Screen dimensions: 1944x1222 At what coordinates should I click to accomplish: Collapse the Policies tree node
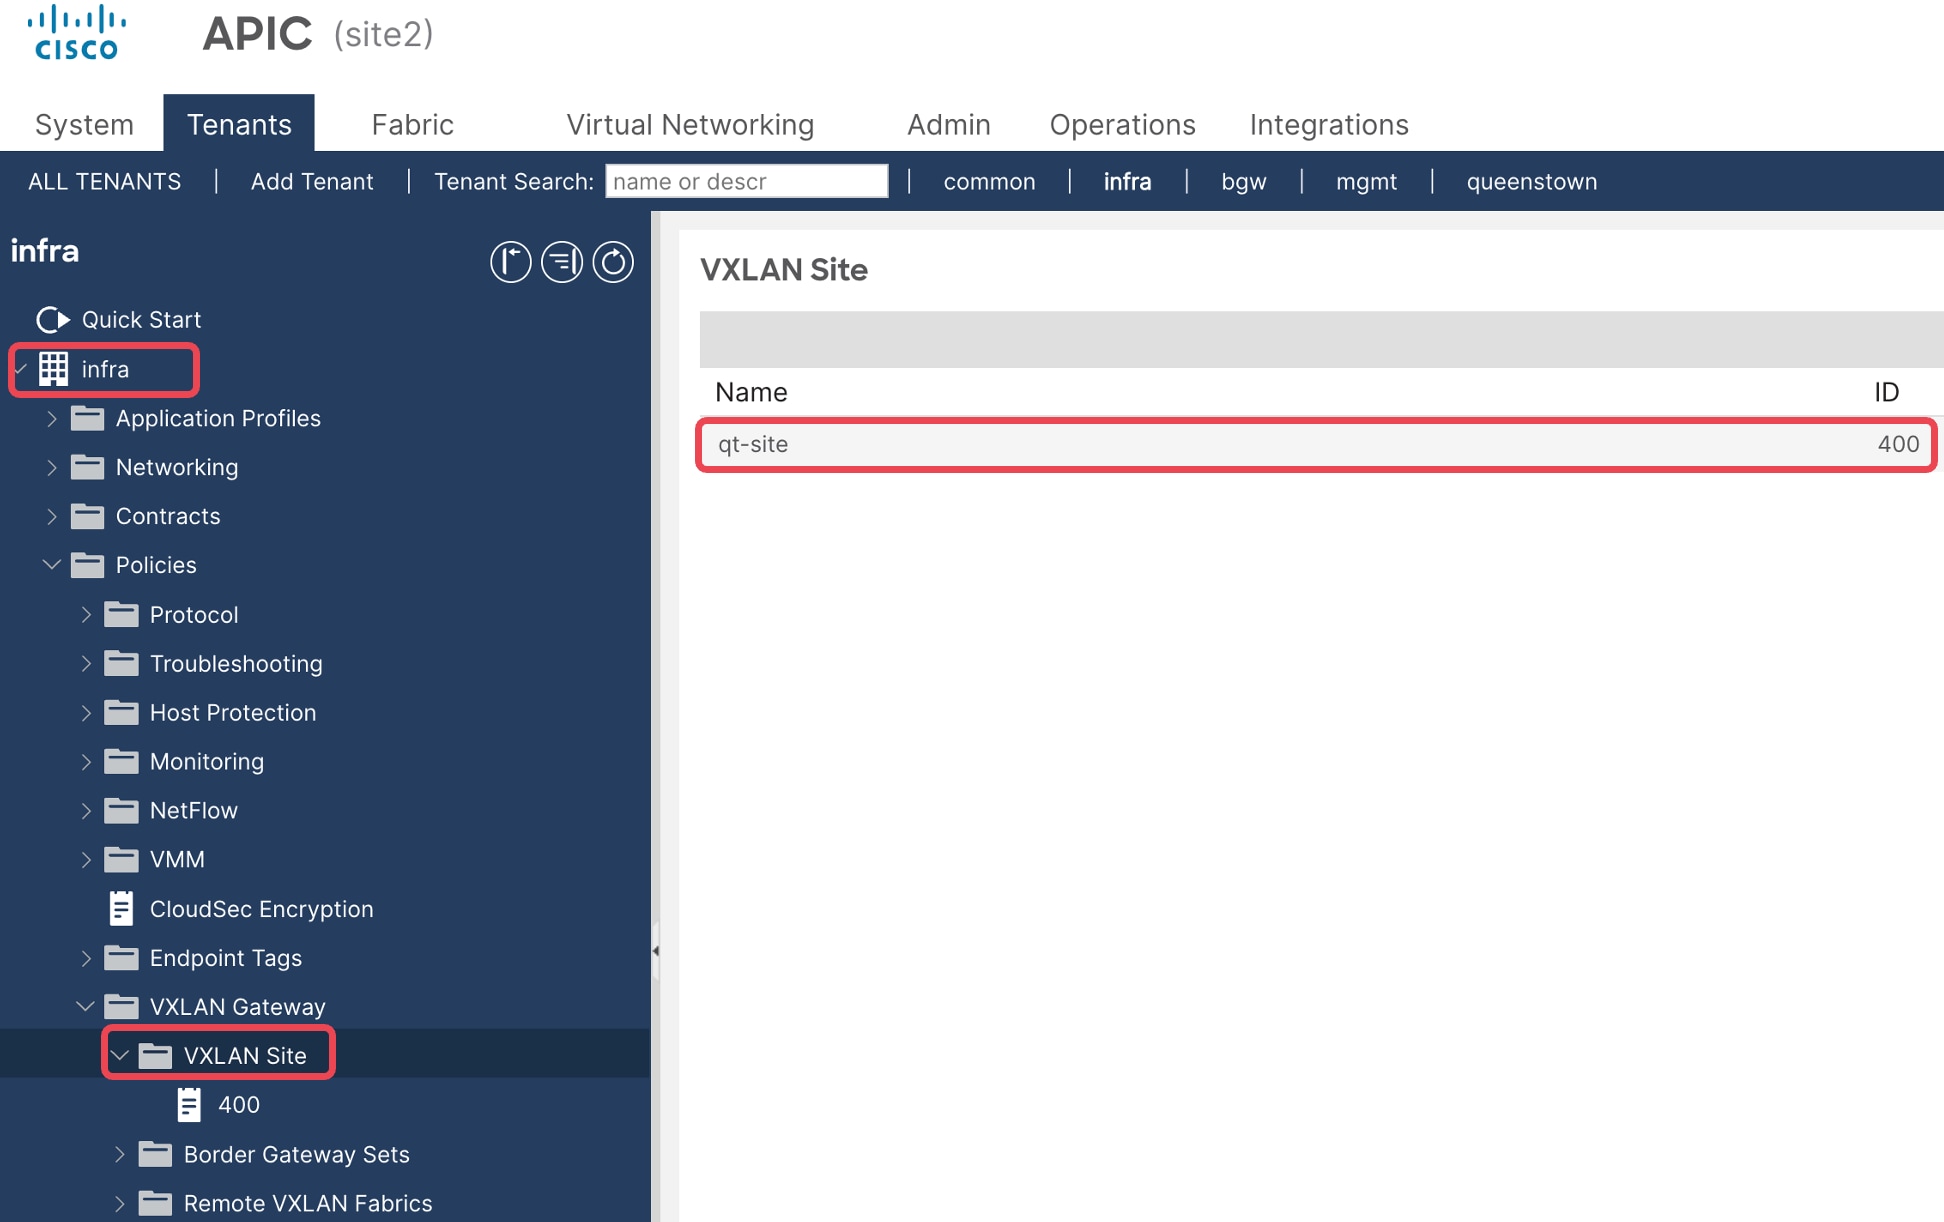tap(52, 565)
